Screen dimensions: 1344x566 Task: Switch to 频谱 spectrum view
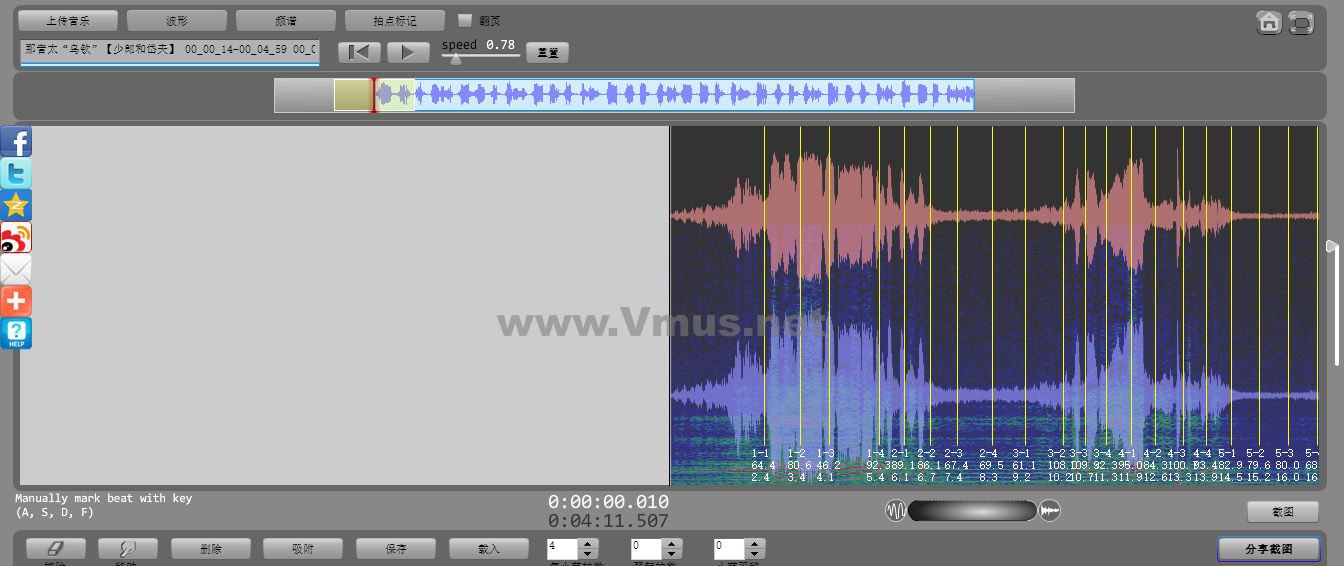click(286, 20)
